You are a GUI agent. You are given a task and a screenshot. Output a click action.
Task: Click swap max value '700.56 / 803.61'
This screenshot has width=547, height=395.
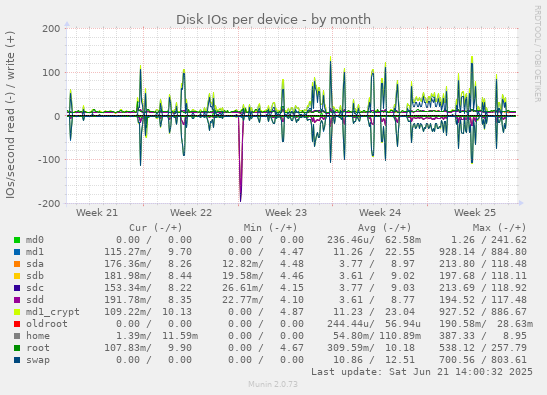click(x=482, y=360)
